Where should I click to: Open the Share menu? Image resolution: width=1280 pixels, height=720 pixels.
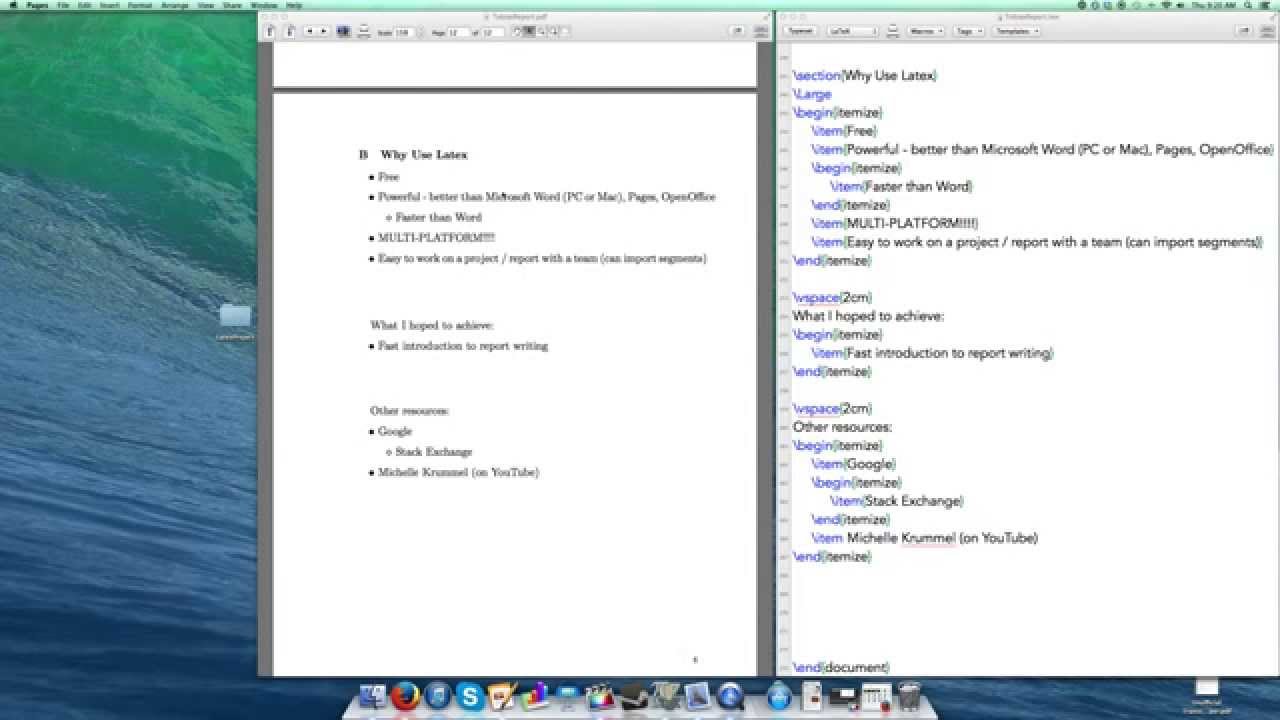click(x=232, y=5)
